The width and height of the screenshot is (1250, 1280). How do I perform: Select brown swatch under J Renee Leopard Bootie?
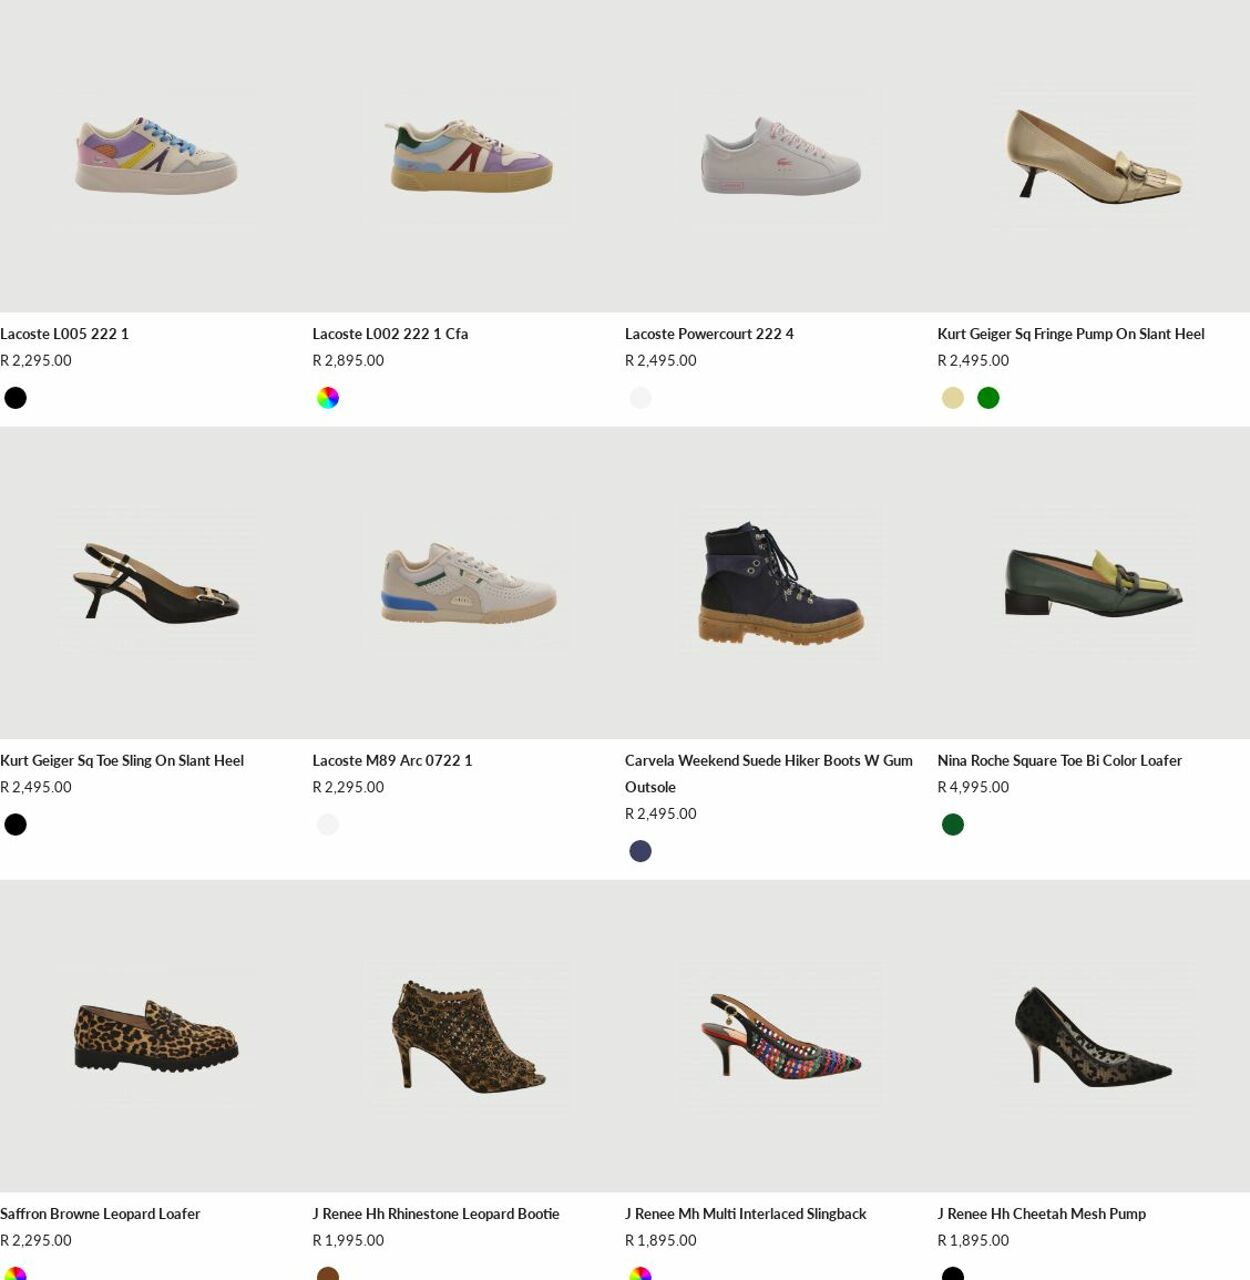coord(328,1273)
